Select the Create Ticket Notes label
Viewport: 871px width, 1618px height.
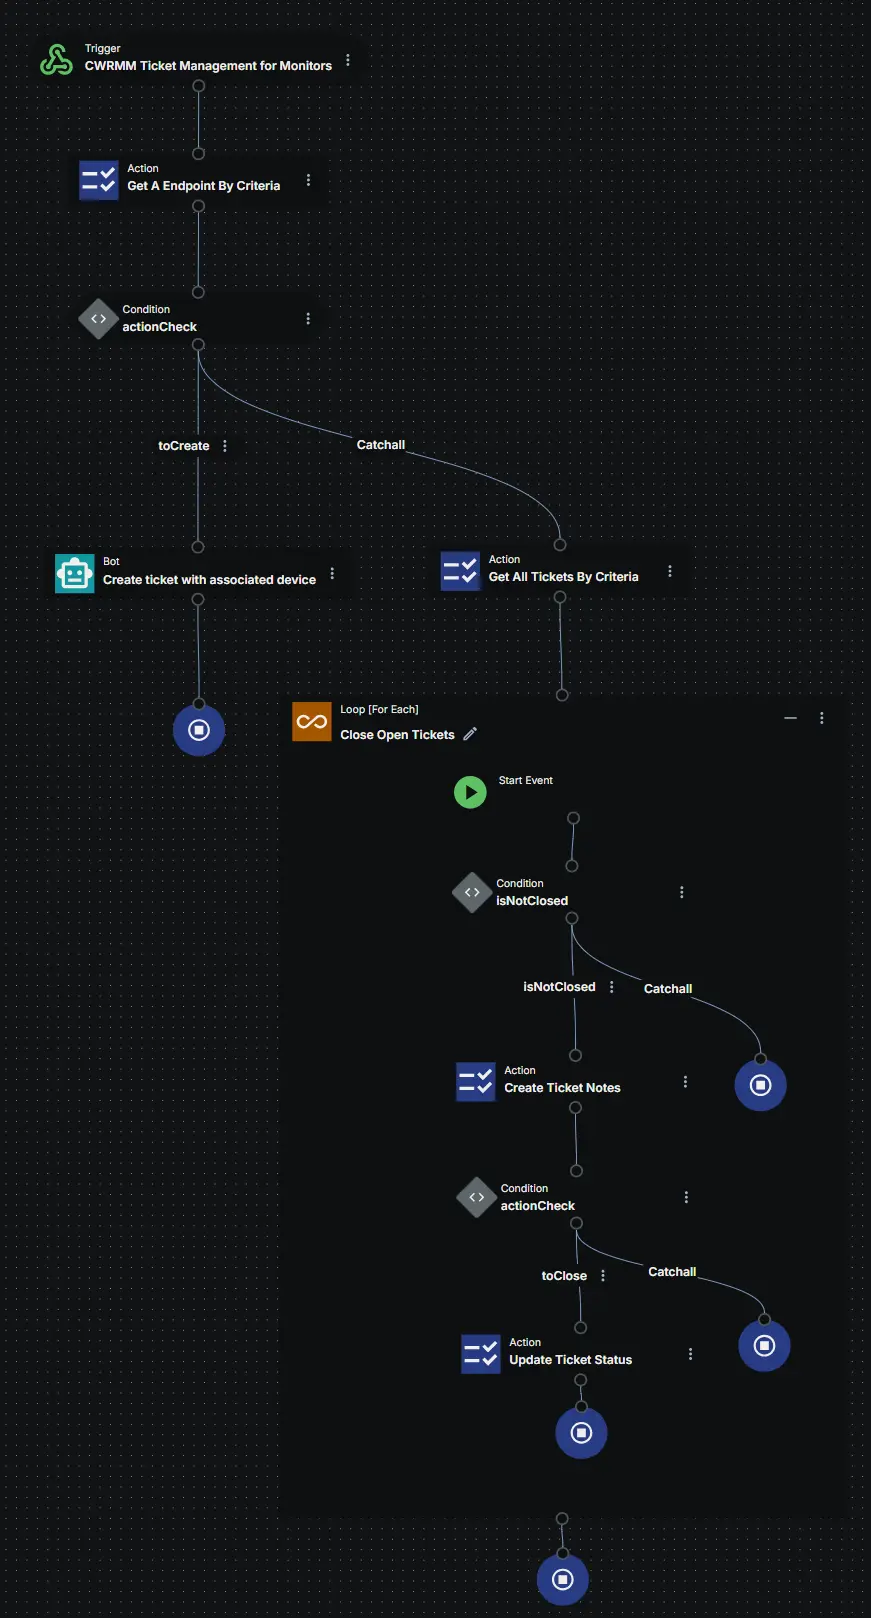[562, 1088]
